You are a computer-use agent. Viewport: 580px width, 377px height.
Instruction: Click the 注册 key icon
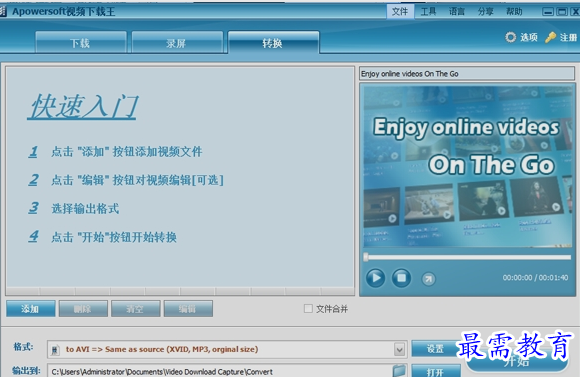[550, 37]
